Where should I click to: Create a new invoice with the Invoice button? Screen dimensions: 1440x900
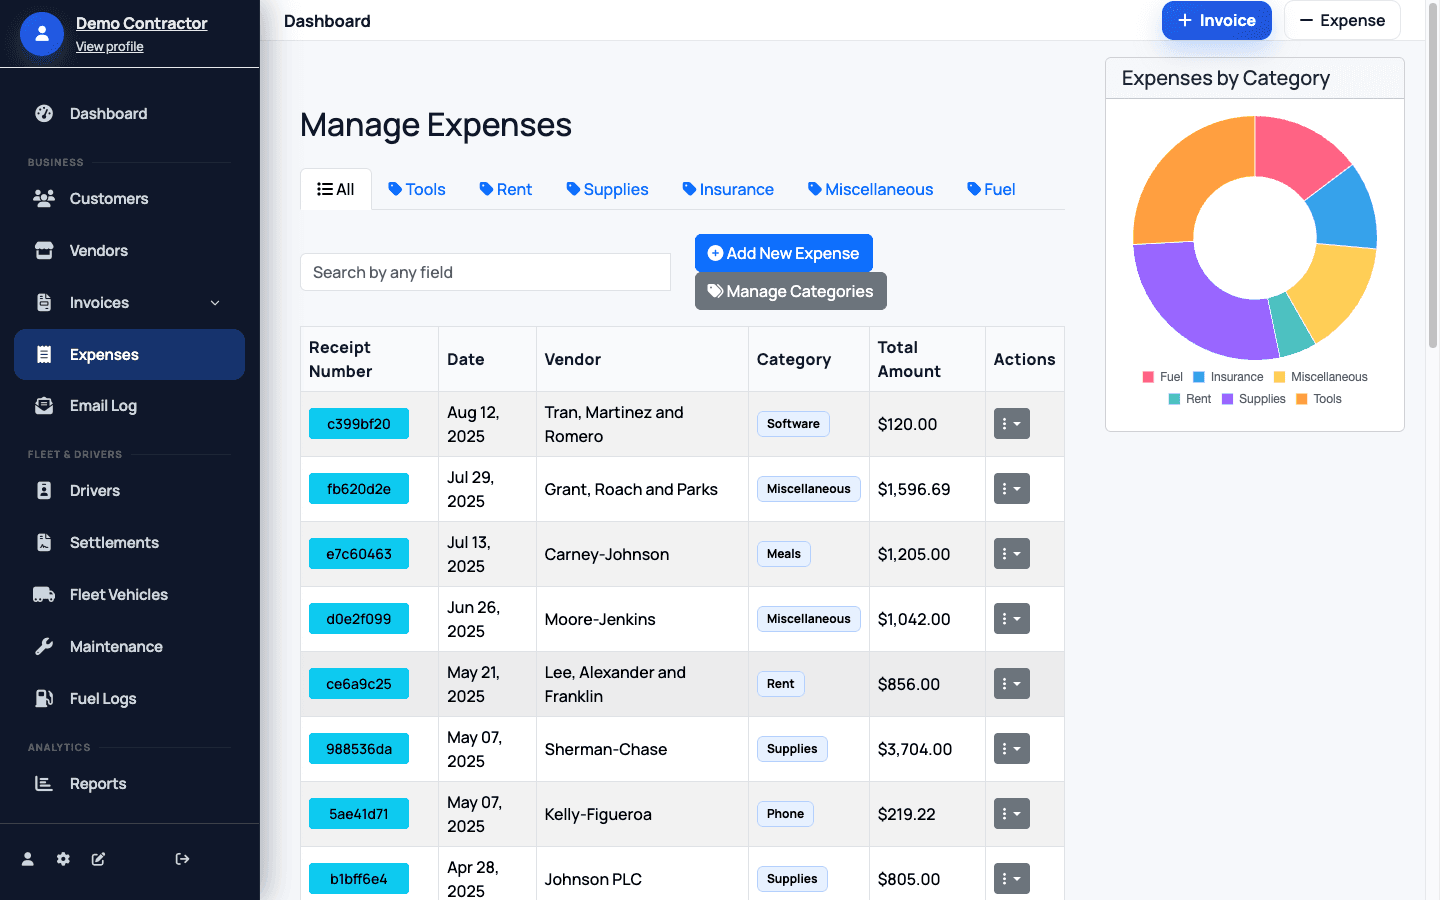(1217, 21)
